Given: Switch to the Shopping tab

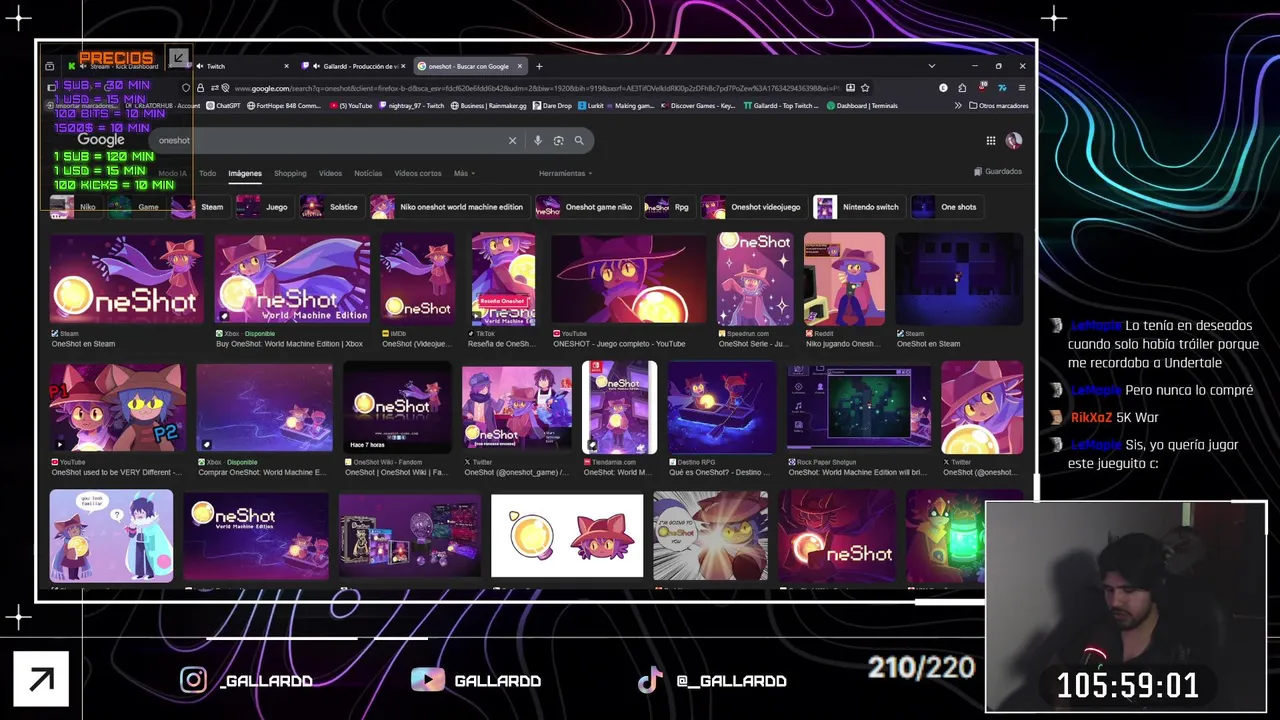Looking at the screenshot, I should (x=290, y=173).
